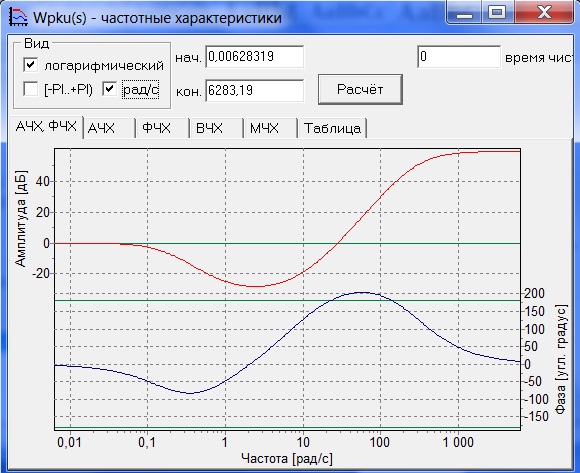This screenshot has height=473, width=580.
Task: Open the ФЧХ tab
Action: [x=162, y=129]
